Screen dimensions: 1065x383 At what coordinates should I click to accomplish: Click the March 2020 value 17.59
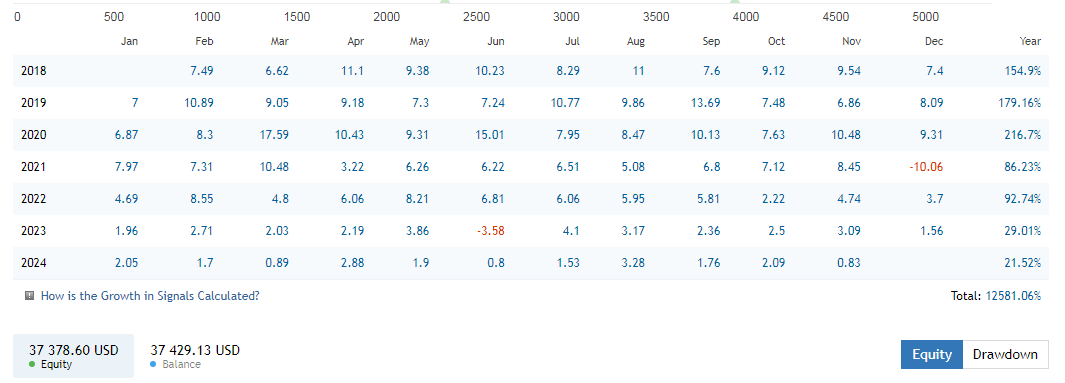274,135
